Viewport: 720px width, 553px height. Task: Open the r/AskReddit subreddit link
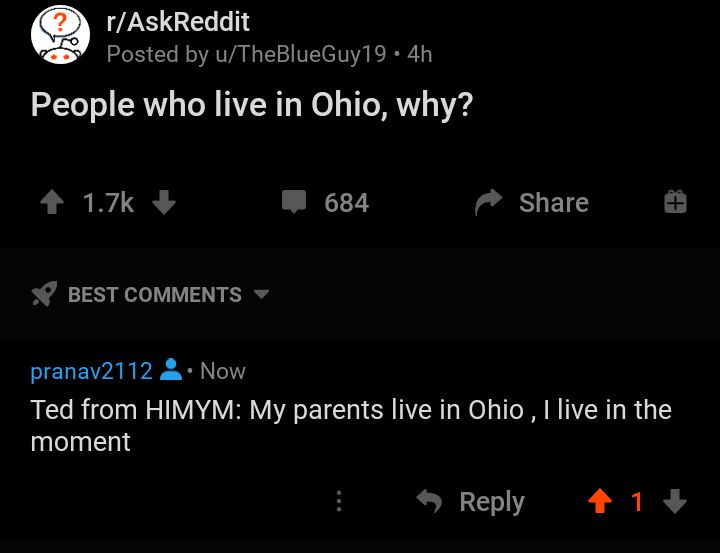(178, 22)
